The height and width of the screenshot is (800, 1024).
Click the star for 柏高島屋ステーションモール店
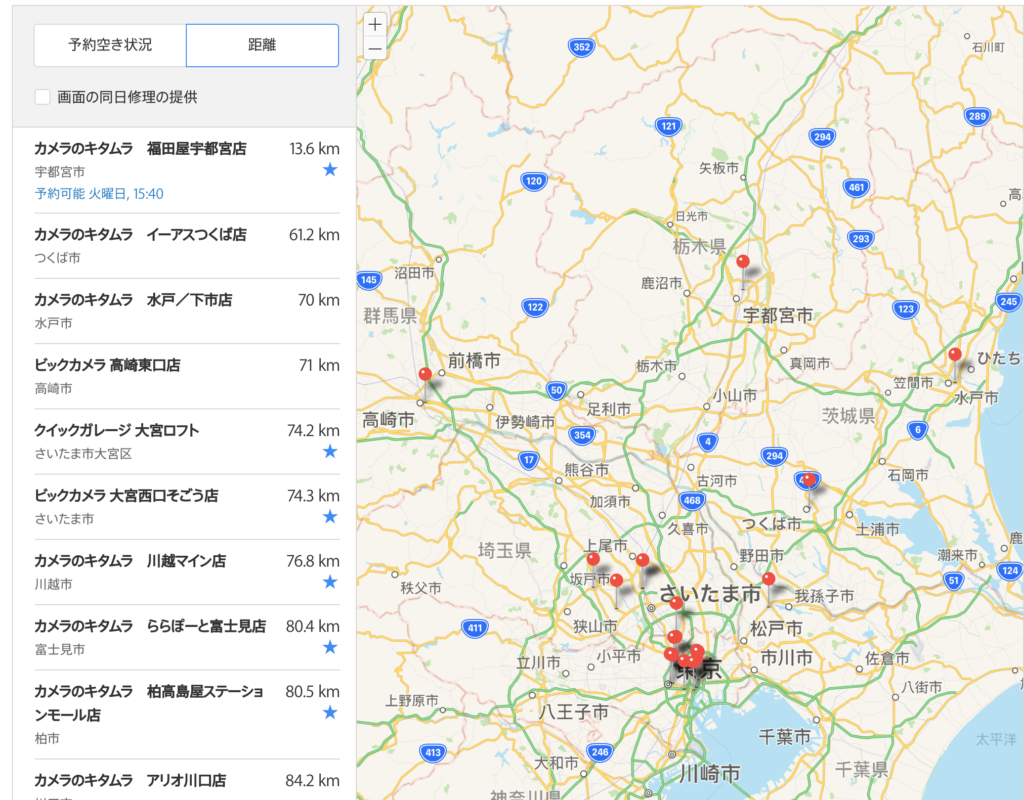[330, 712]
